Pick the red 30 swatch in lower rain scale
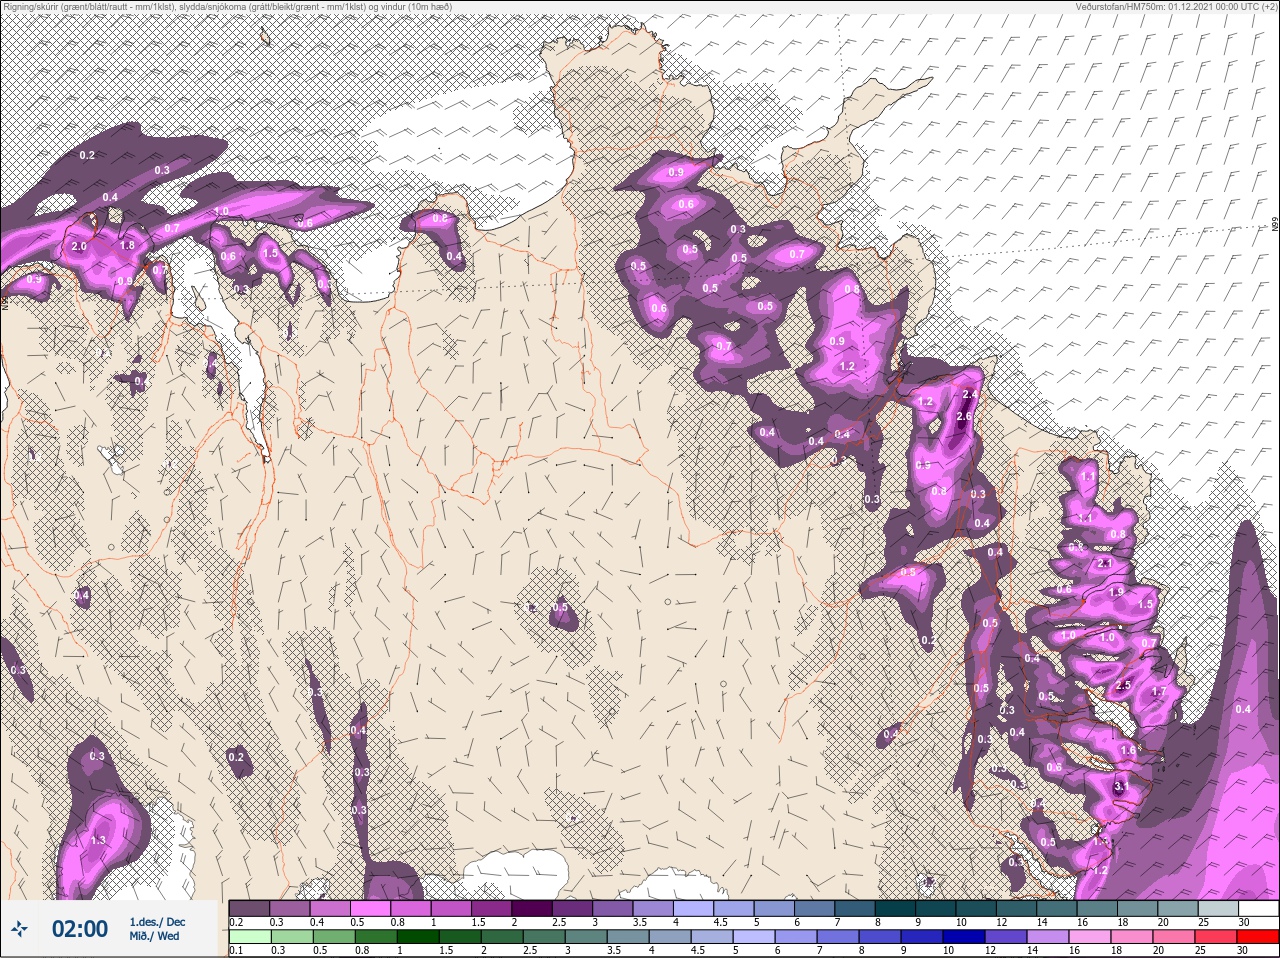 click(x=1257, y=936)
